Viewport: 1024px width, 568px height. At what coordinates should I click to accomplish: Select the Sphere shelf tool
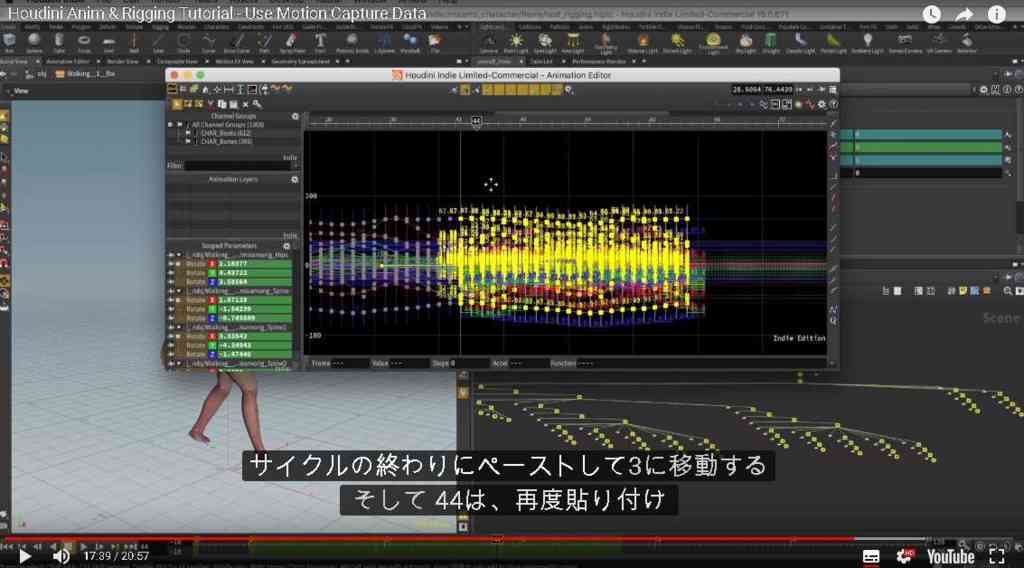pos(34,42)
